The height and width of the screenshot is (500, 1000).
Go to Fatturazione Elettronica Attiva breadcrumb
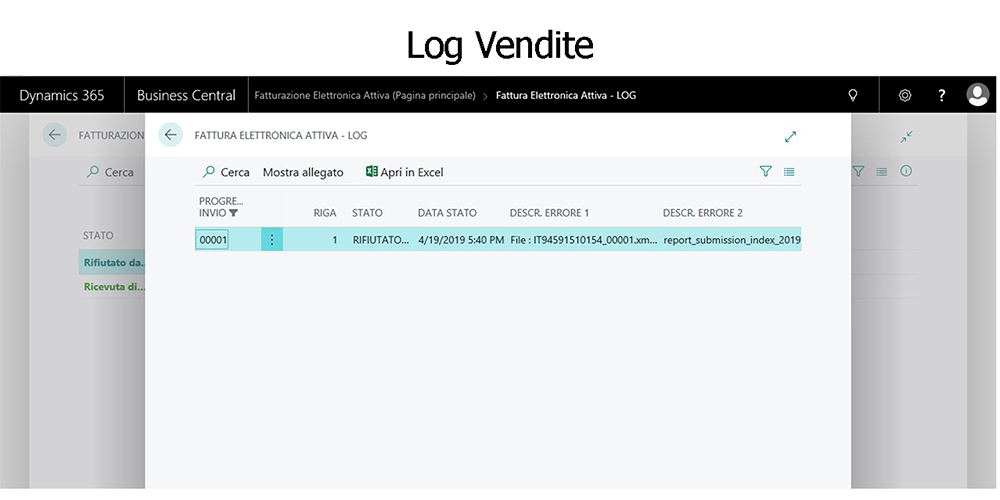pos(365,96)
